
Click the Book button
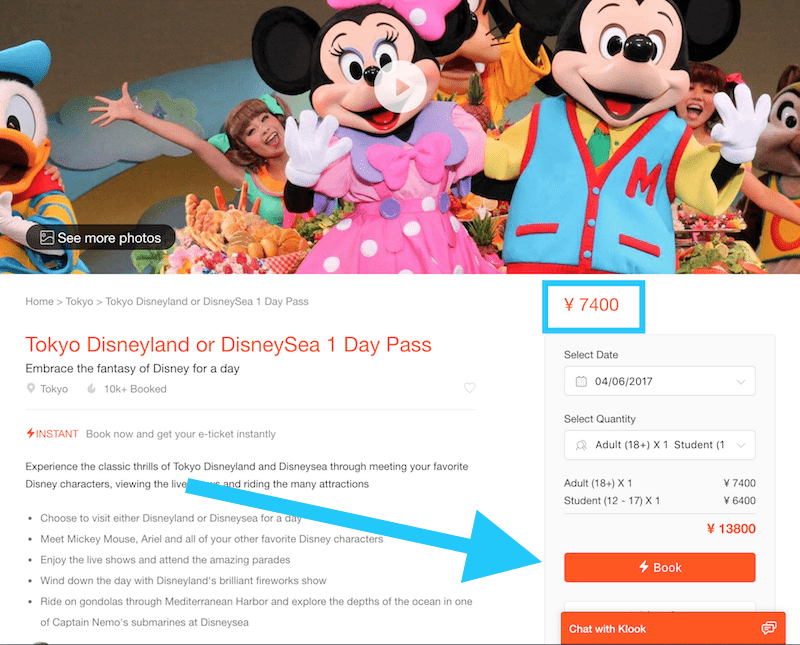[x=660, y=567]
